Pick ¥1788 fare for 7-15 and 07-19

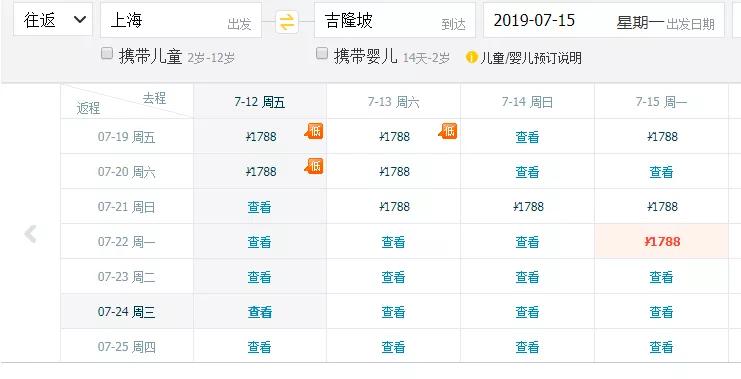tap(662, 137)
